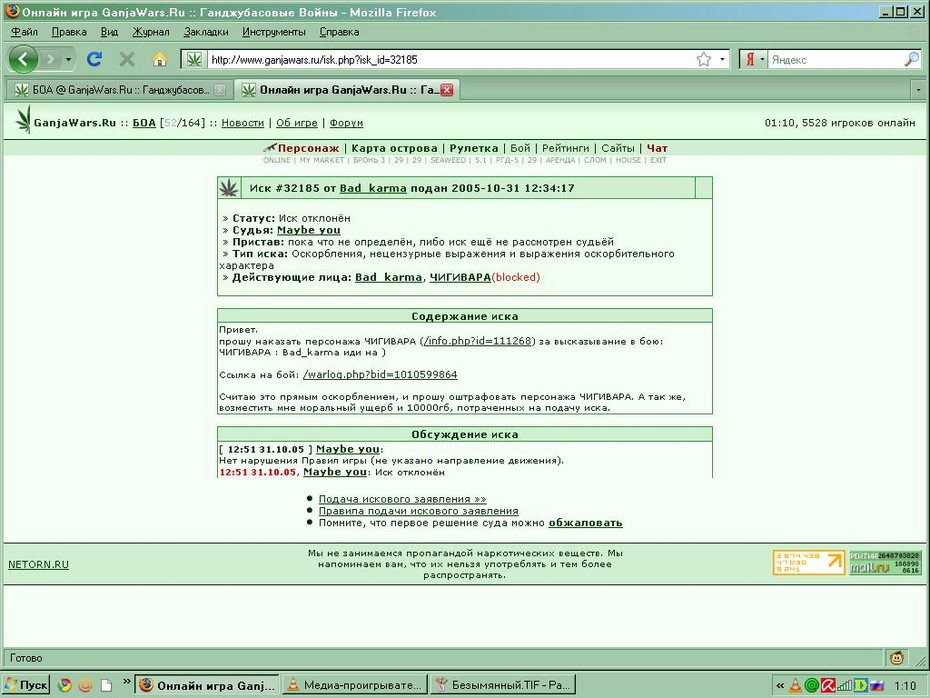Screen dimensions: 930x698
Task: Go to the Home page icon
Action: [x=160, y=59]
